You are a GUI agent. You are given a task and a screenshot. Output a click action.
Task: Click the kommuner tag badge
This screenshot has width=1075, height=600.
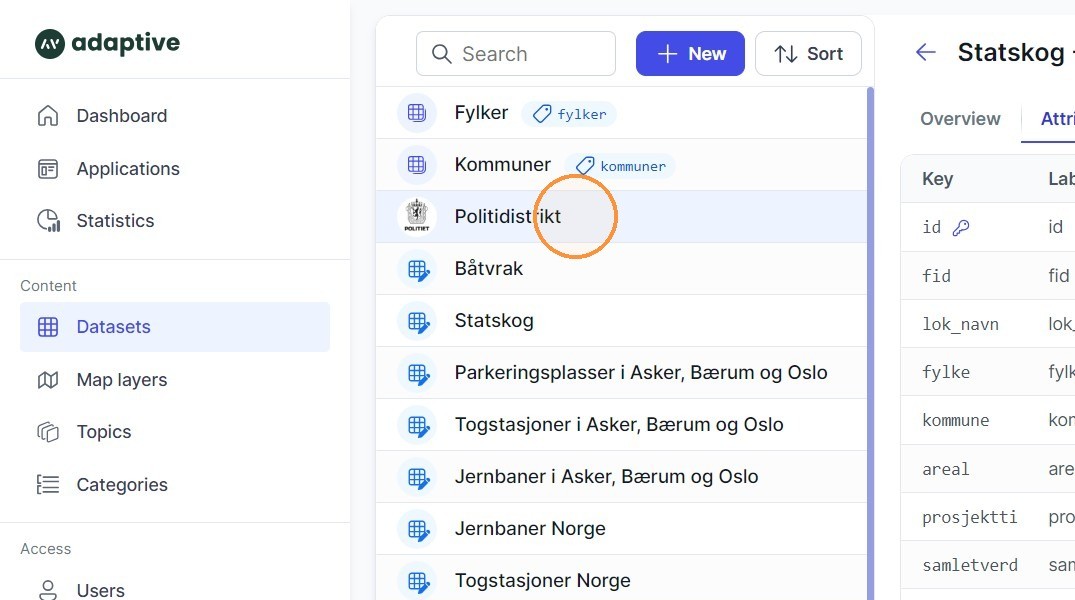tap(620, 166)
